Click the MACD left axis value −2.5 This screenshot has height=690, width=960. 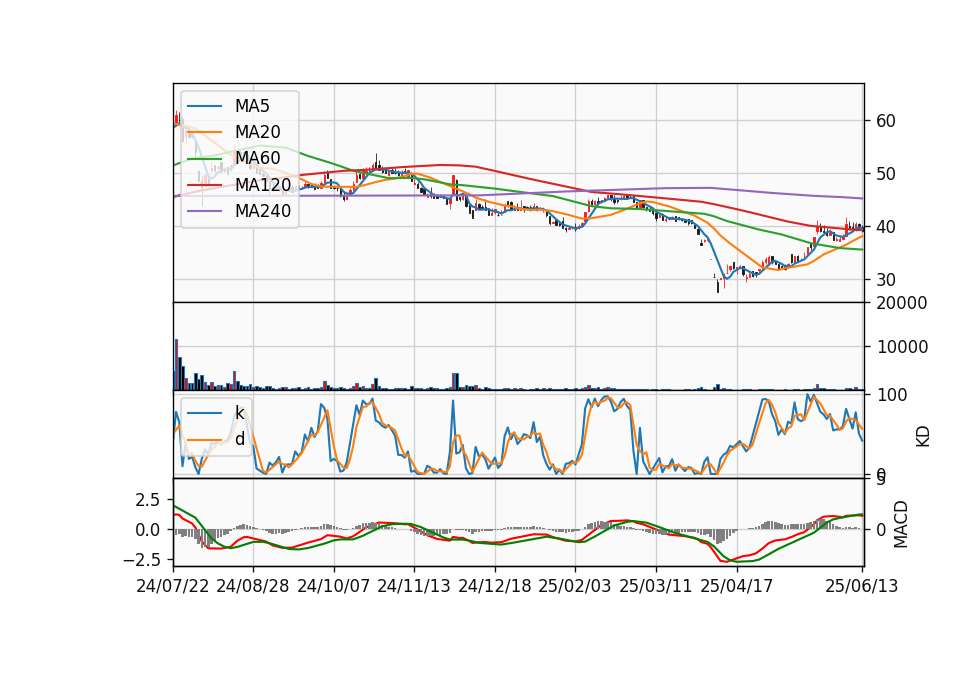pos(141,560)
